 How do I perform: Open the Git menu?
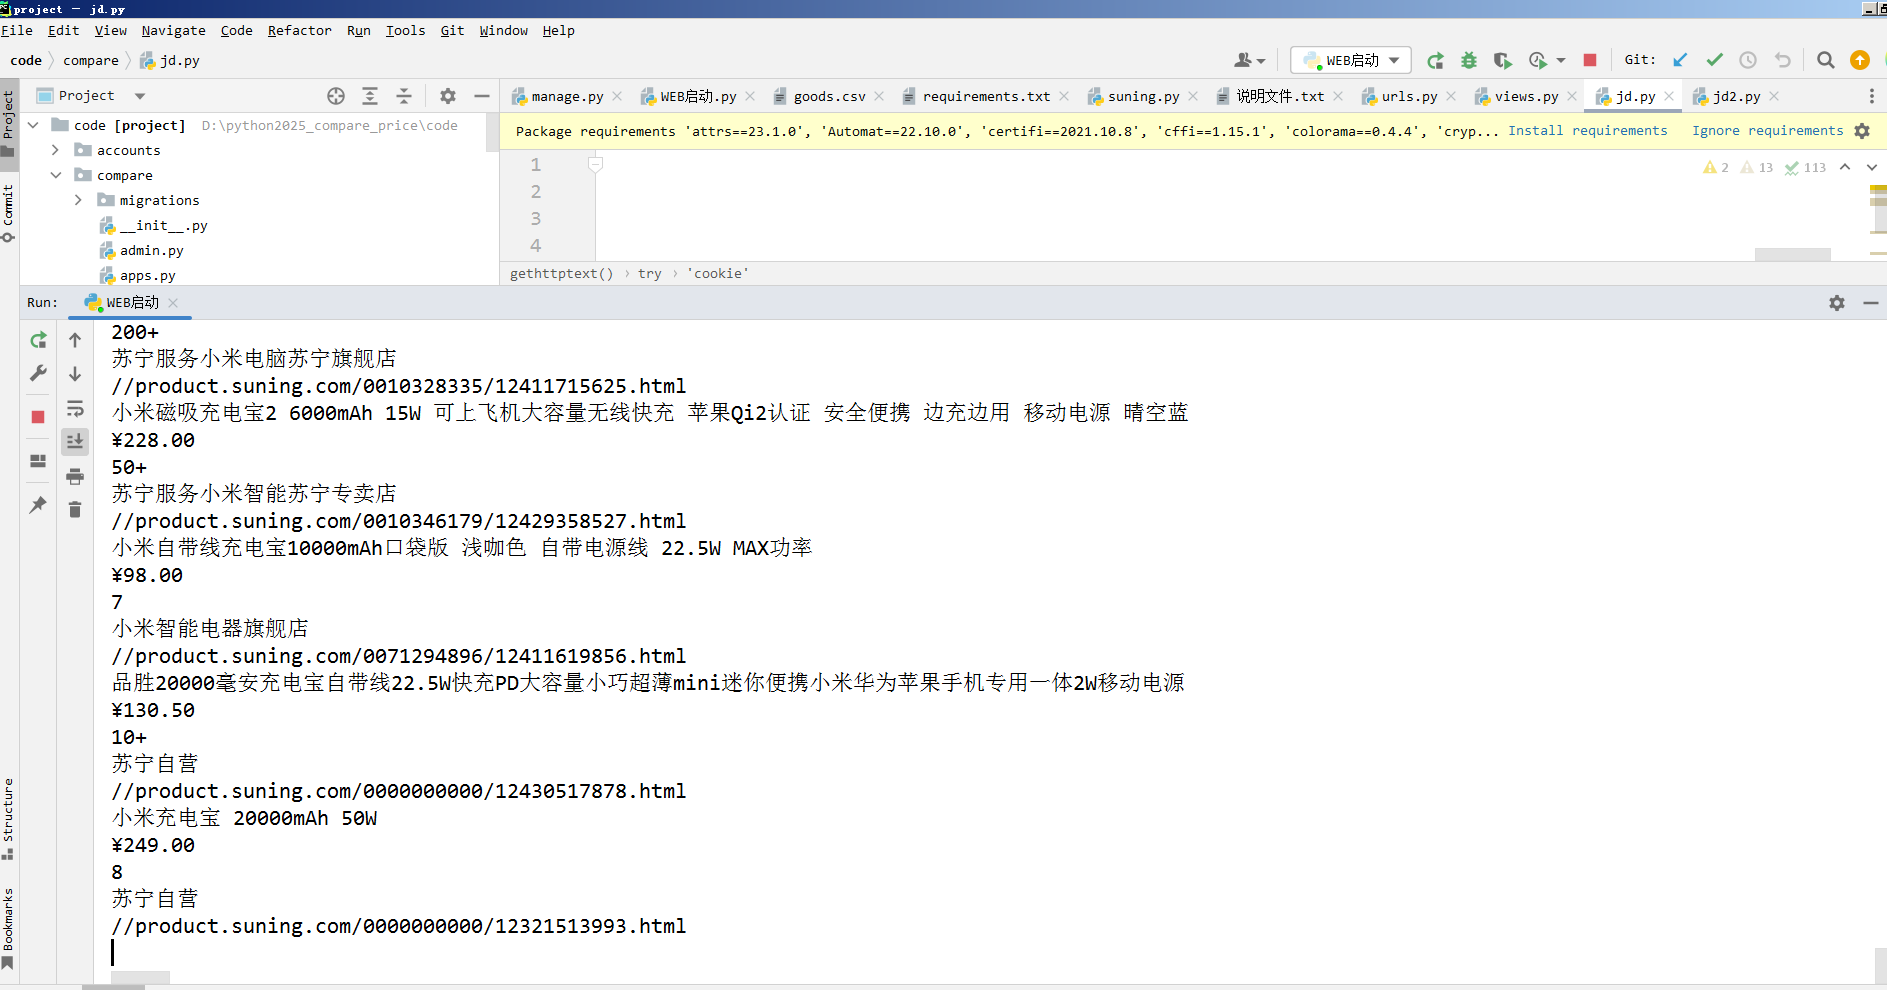pos(452,30)
